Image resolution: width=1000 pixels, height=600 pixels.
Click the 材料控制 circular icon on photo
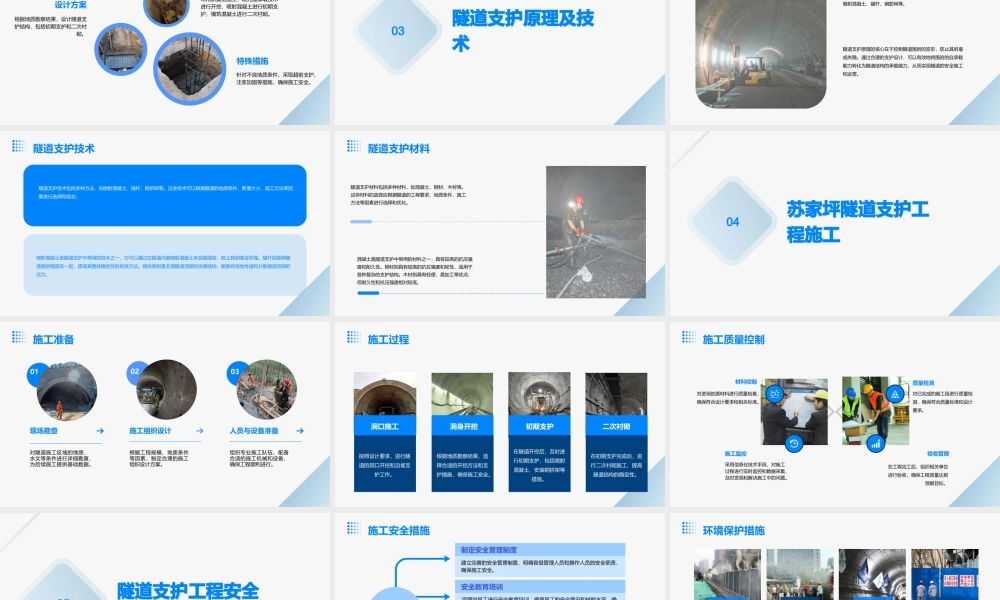(775, 394)
